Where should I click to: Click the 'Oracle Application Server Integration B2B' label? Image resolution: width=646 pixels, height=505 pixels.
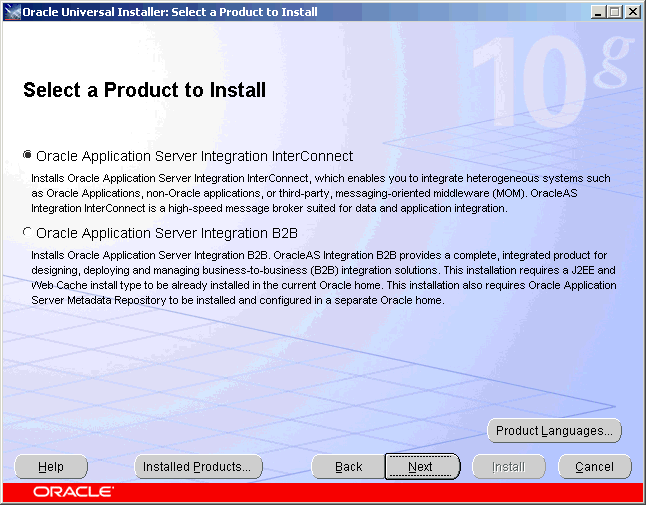click(167, 233)
